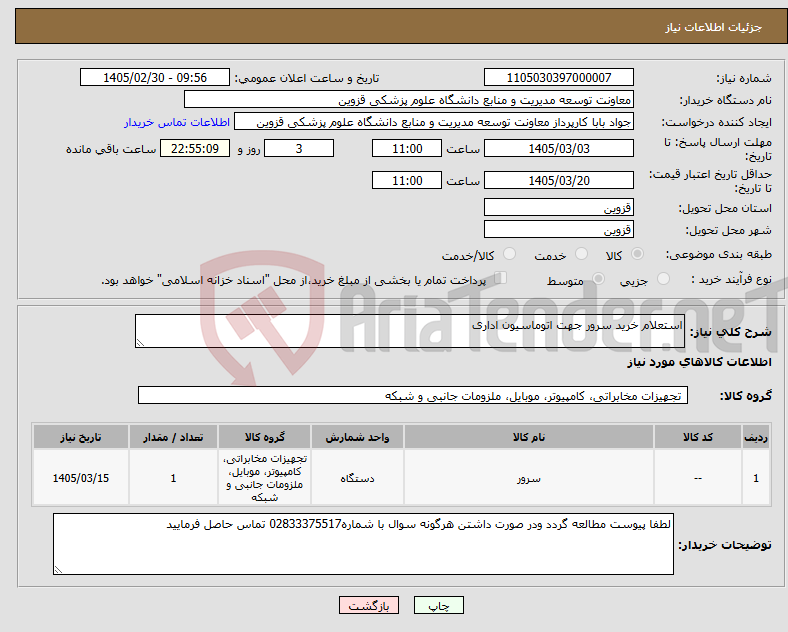
Task: Click the چاپ (print) button
Action: pyautogui.click(x=438, y=605)
